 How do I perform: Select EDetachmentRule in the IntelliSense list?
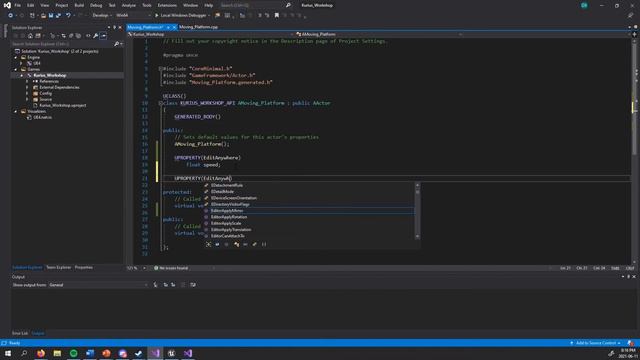click(x=309, y=185)
